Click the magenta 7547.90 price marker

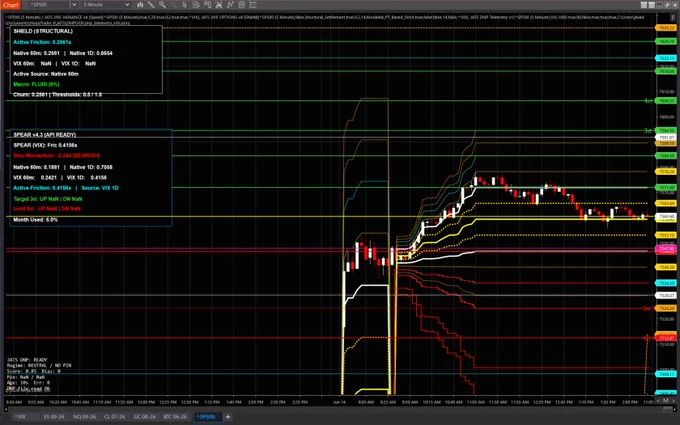tap(666, 249)
